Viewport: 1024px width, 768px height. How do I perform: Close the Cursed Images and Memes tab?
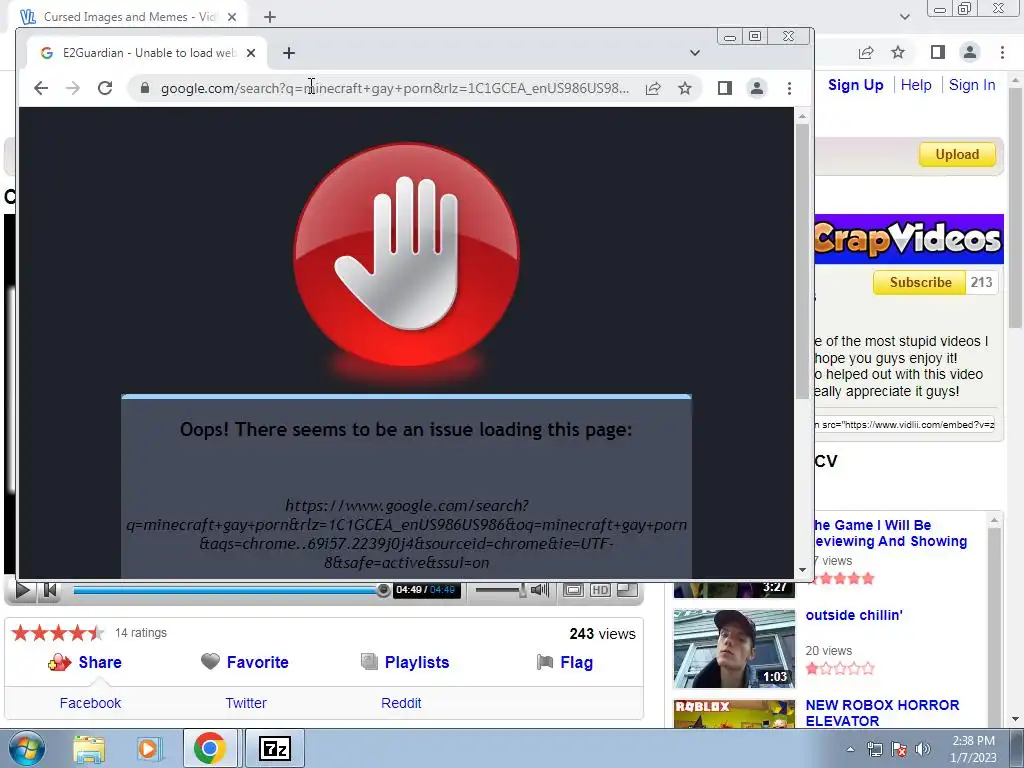pyautogui.click(x=232, y=17)
